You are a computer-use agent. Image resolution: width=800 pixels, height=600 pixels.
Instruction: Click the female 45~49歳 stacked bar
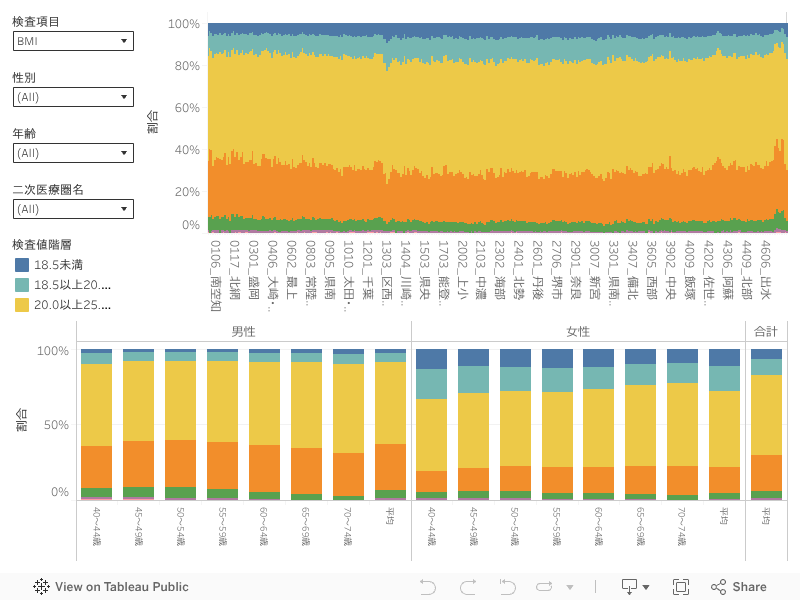click(x=473, y=424)
